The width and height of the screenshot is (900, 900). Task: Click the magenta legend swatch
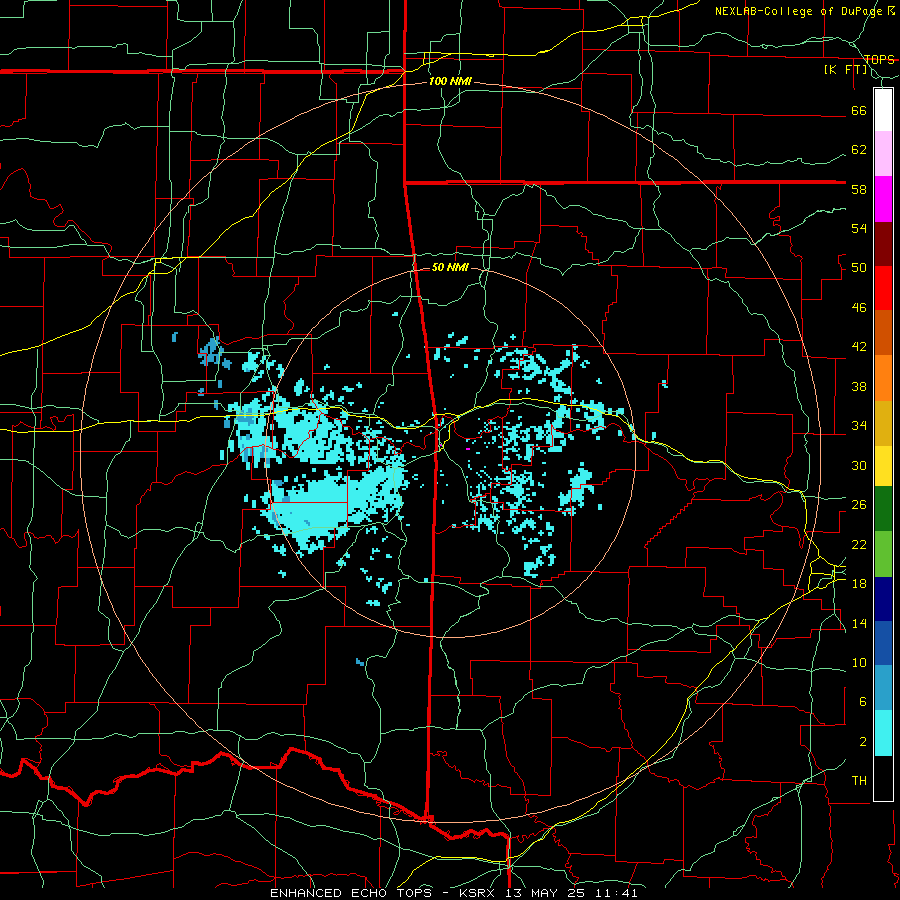(x=883, y=199)
